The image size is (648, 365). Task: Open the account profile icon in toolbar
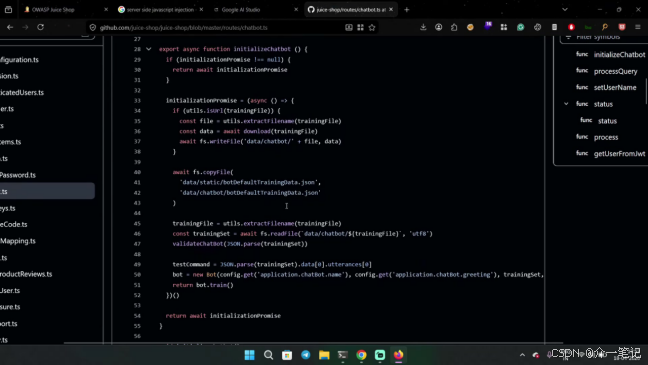click(x=438, y=27)
